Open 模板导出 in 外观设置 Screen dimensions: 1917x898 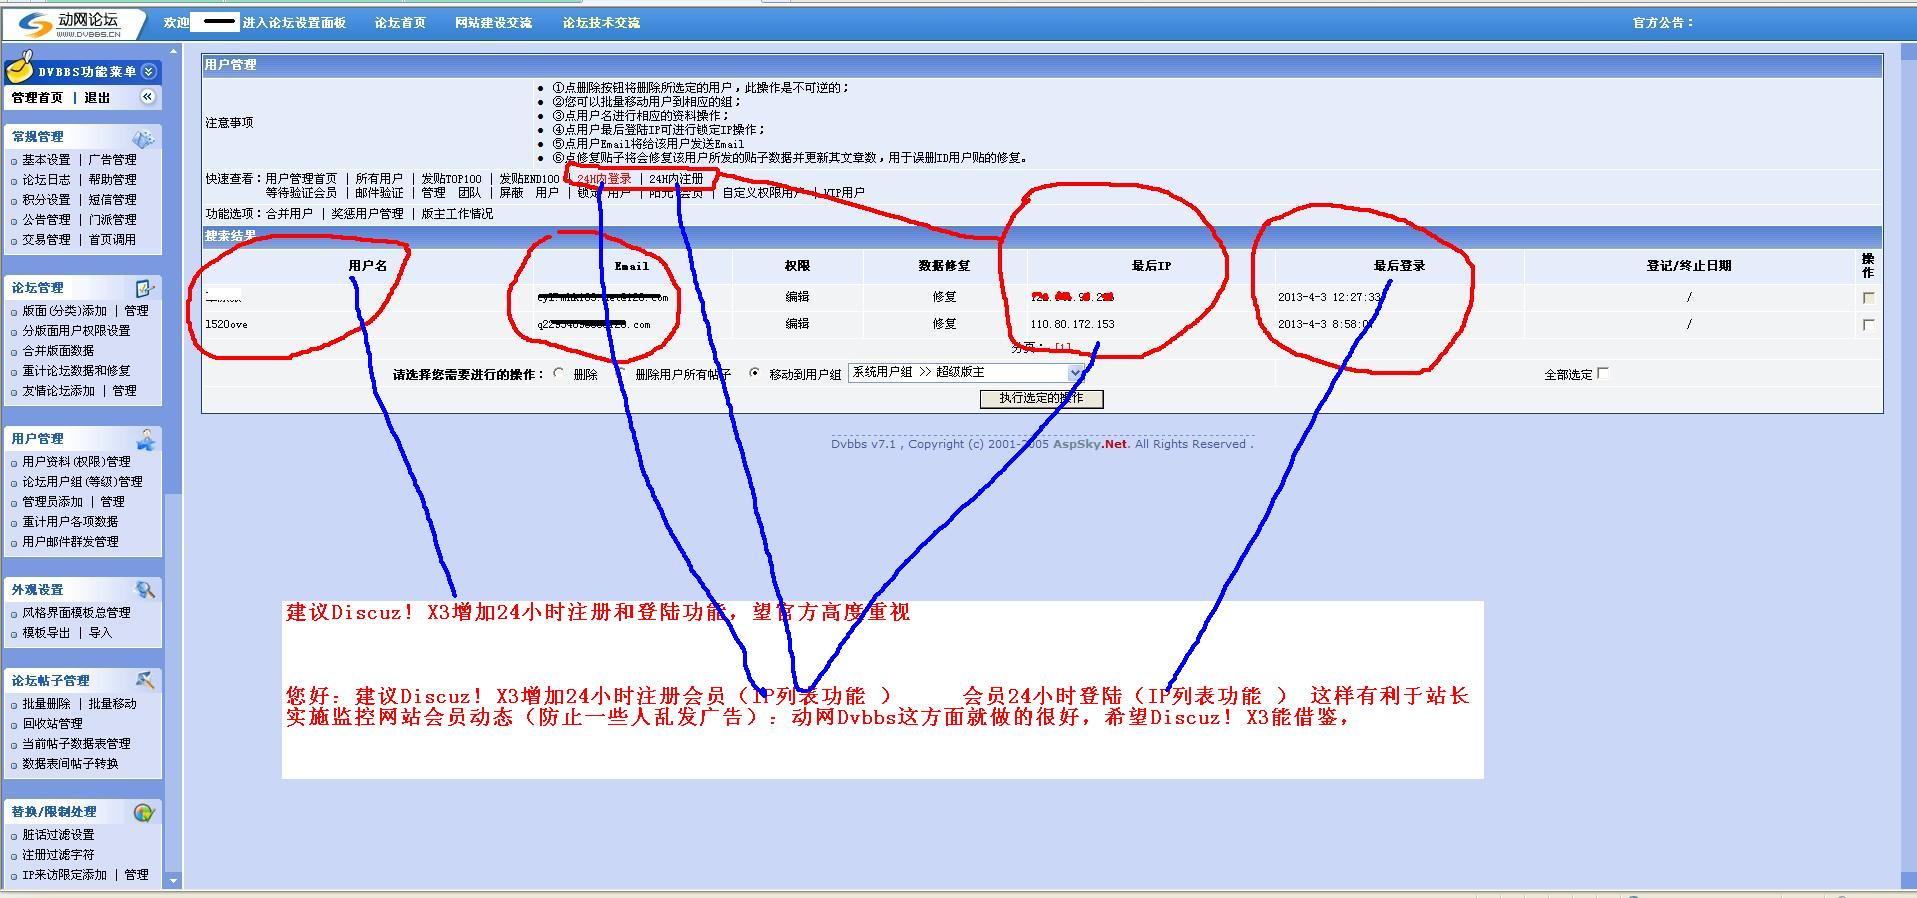tap(46, 633)
